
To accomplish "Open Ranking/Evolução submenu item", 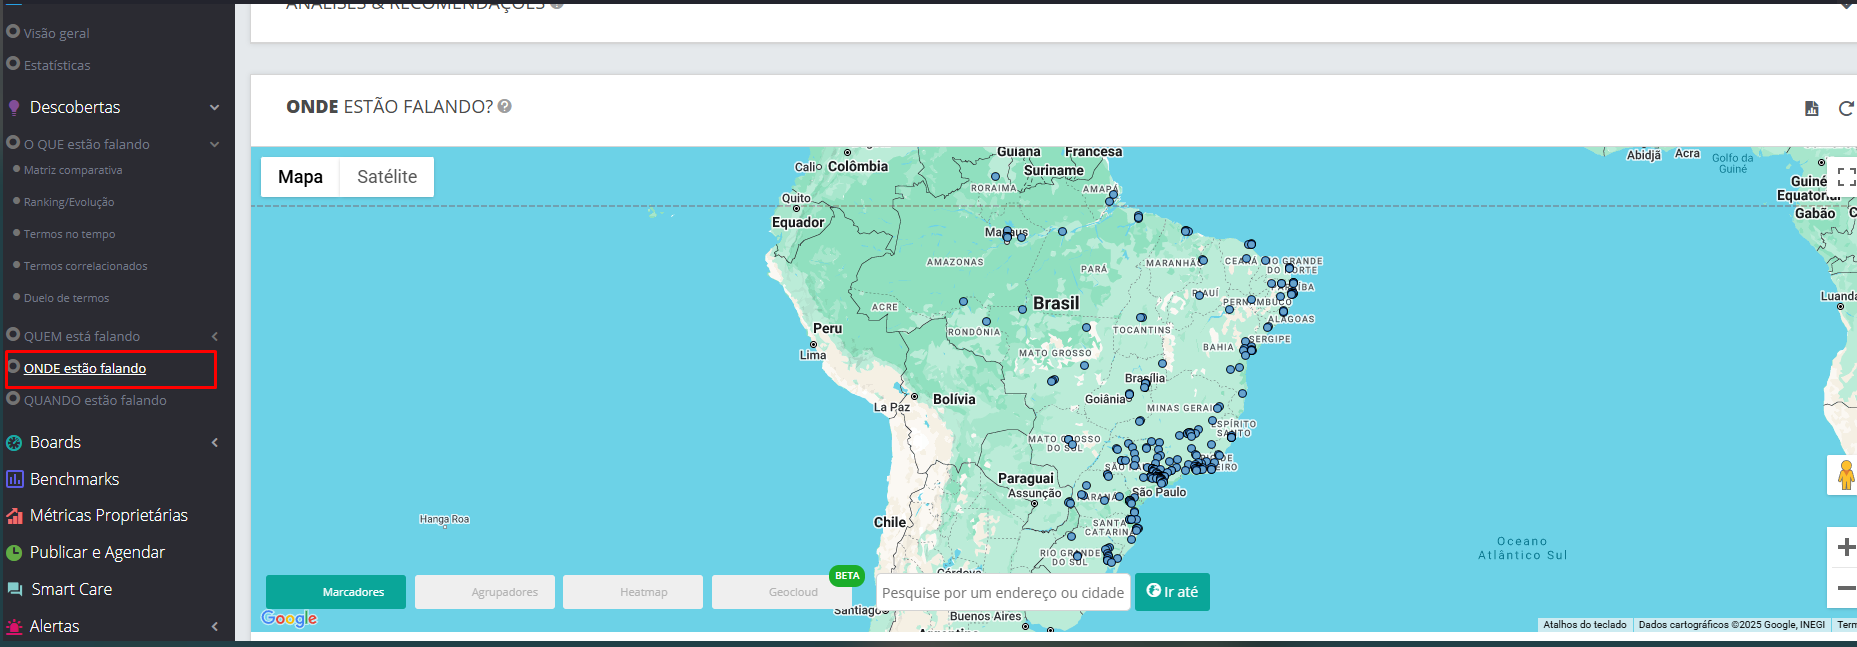I will tap(69, 202).
